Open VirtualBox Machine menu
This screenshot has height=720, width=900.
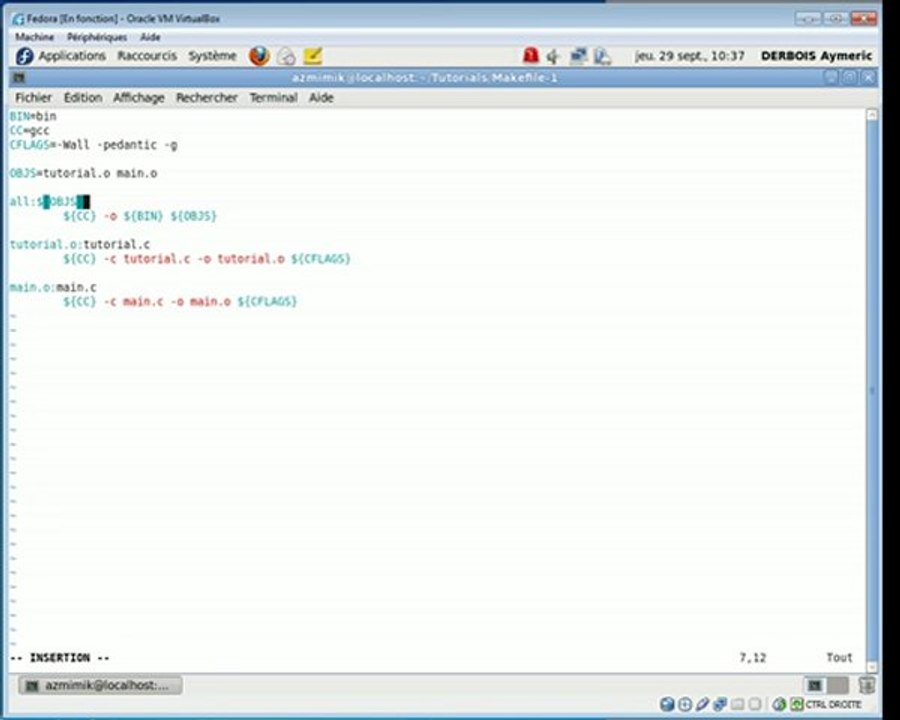coord(34,37)
